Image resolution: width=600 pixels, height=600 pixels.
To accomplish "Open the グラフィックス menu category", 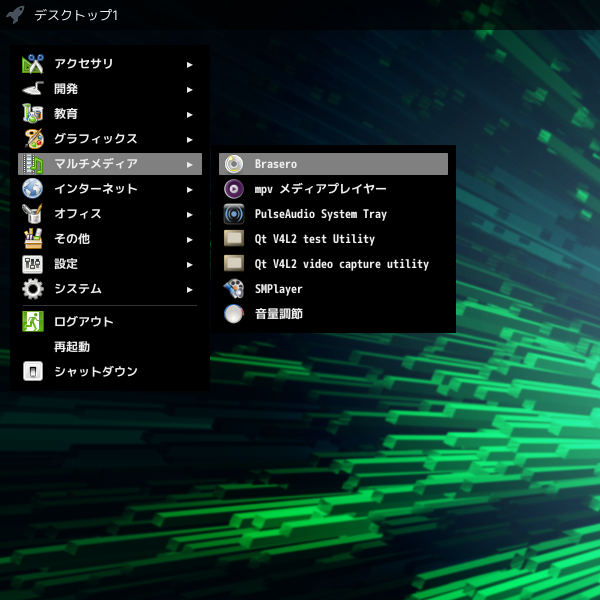I will tap(110, 139).
